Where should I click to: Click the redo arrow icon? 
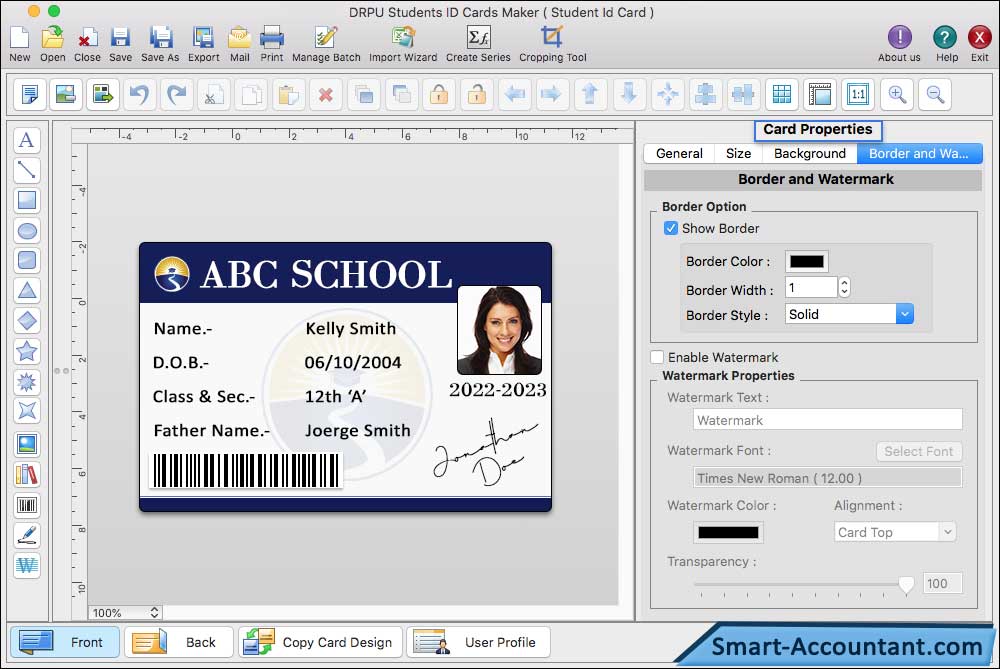pyautogui.click(x=177, y=94)
